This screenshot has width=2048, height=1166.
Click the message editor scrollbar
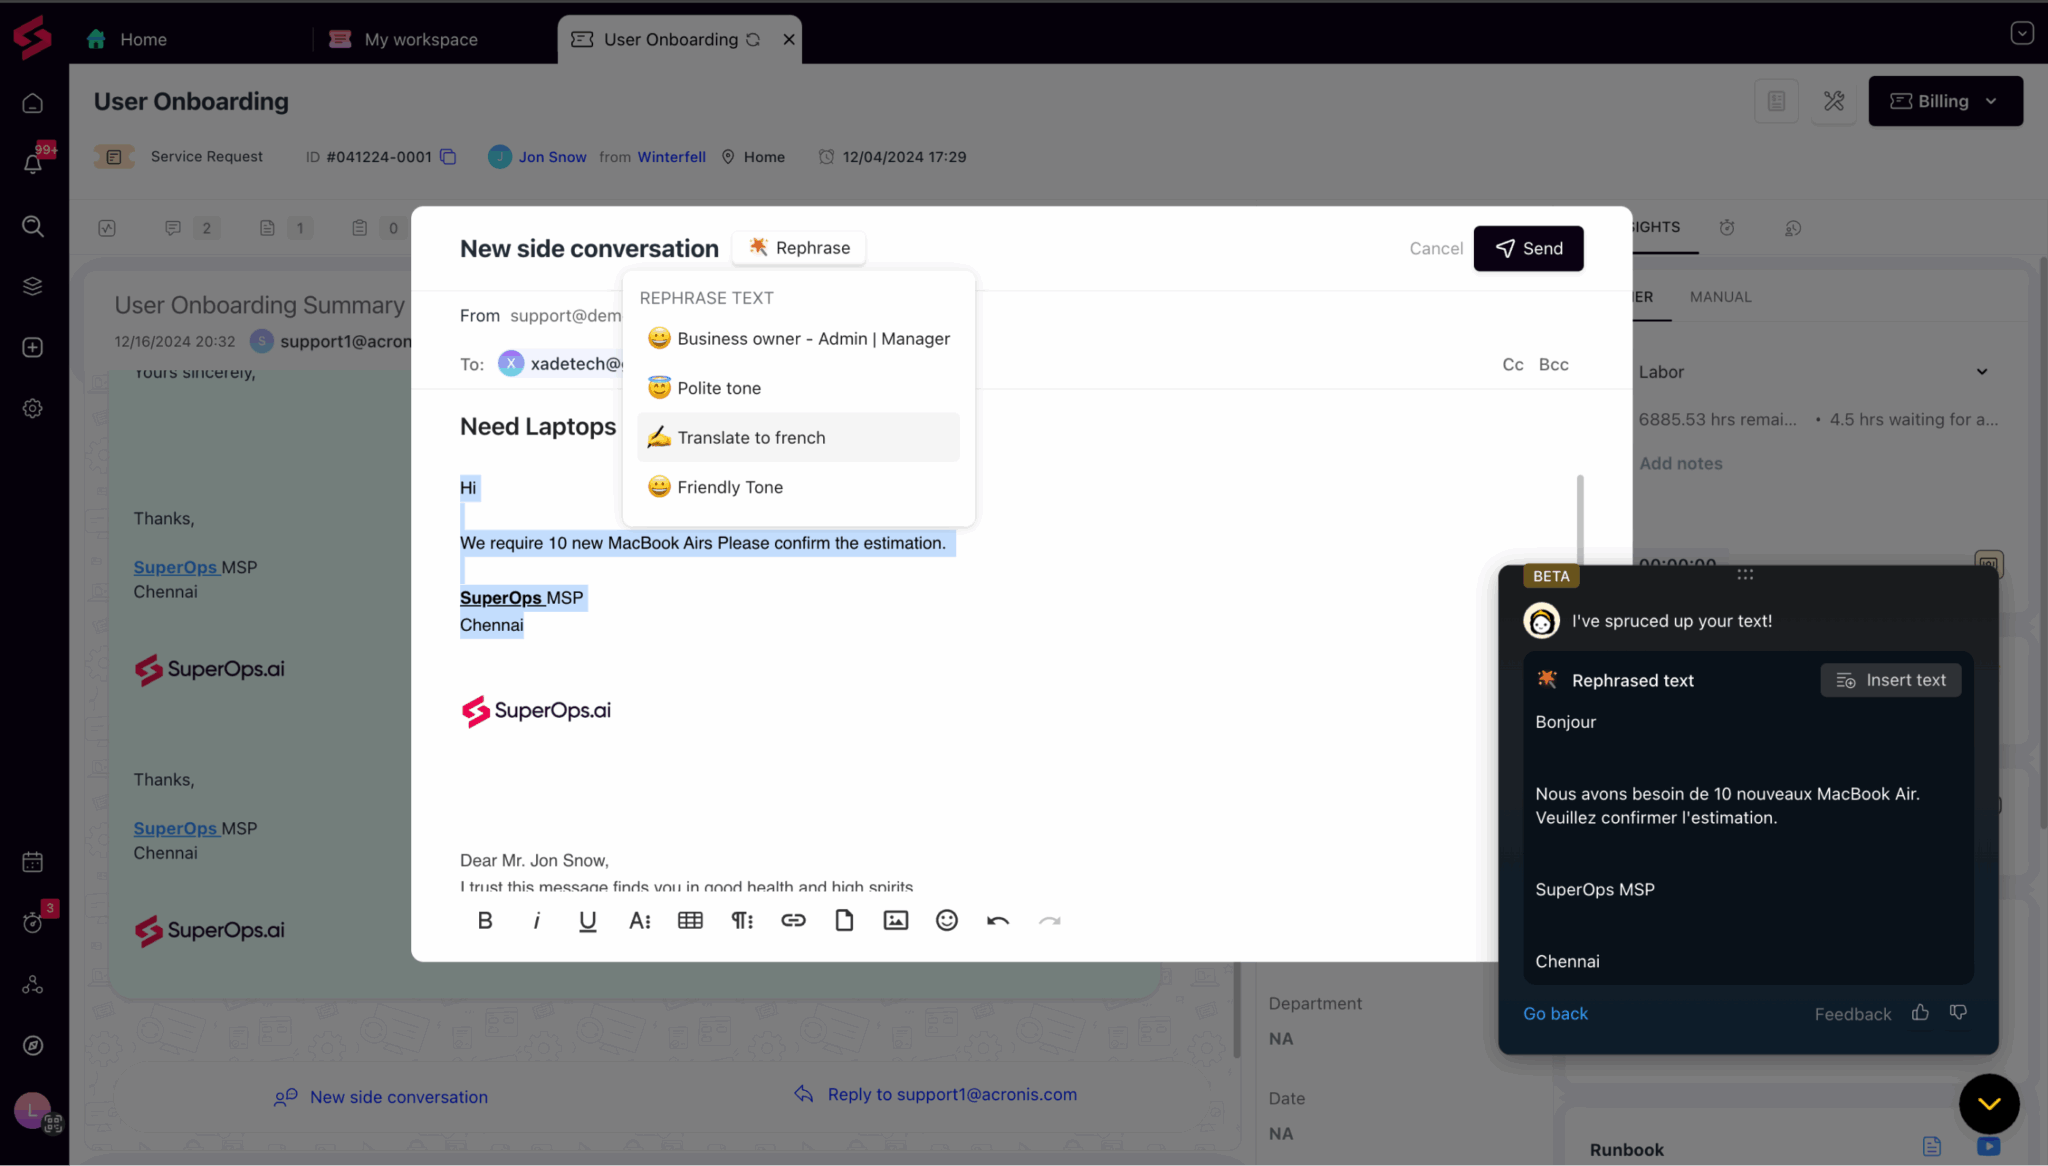[1580, 520]
